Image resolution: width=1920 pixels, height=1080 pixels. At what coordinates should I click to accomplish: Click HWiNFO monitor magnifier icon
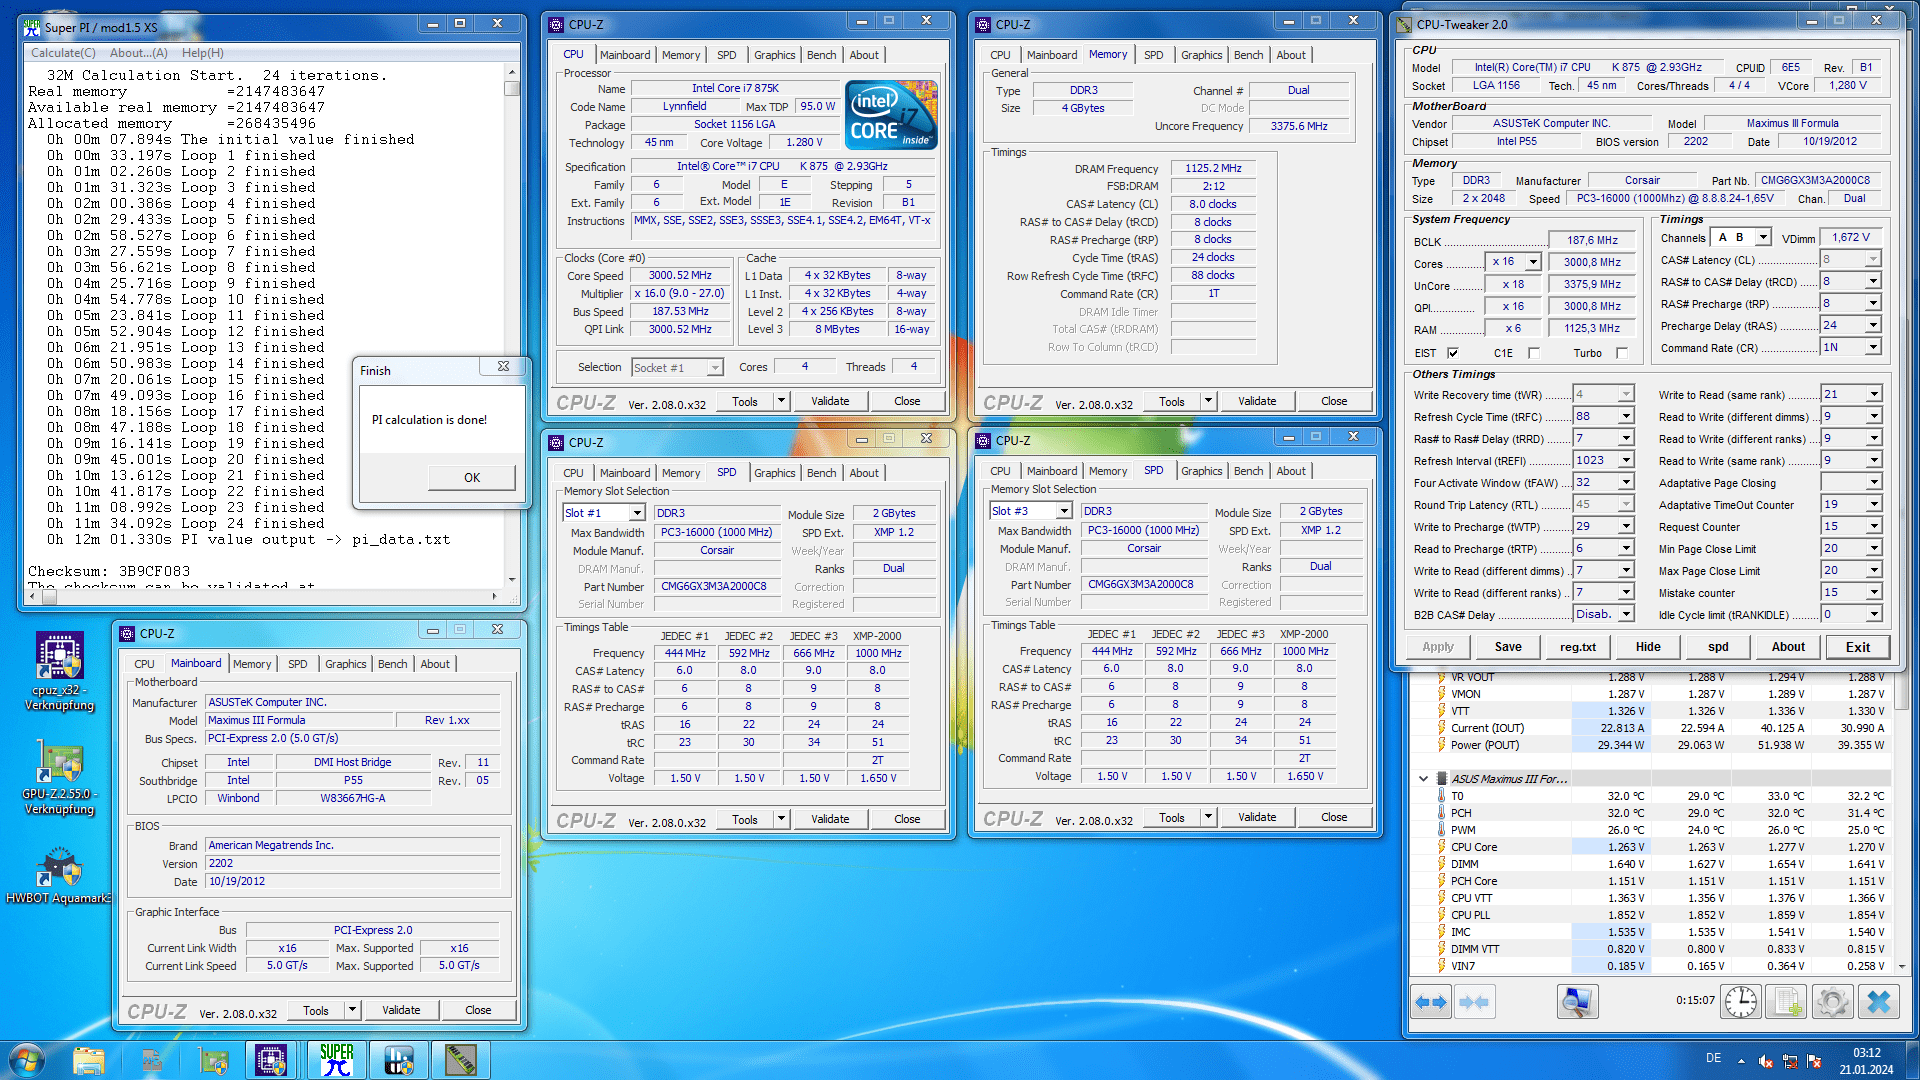pyautogui.click(x=1577, y=1002)
